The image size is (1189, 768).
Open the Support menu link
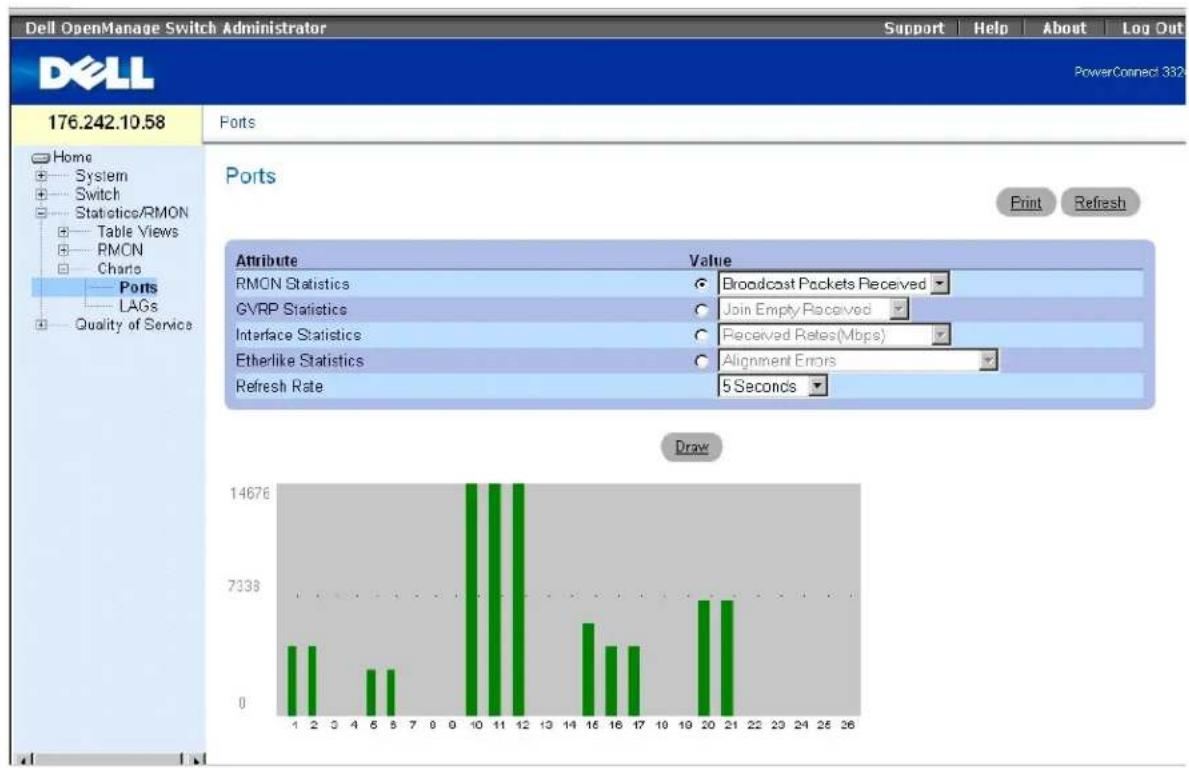tap(914, 28)
